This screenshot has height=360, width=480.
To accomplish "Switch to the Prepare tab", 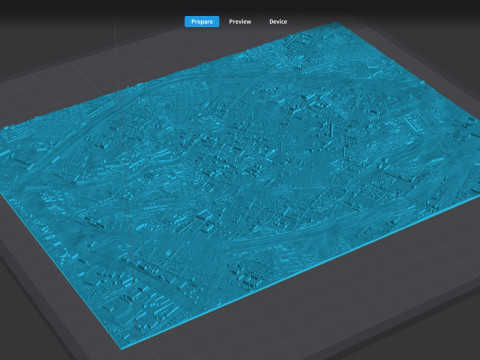I will pos(202,22).
